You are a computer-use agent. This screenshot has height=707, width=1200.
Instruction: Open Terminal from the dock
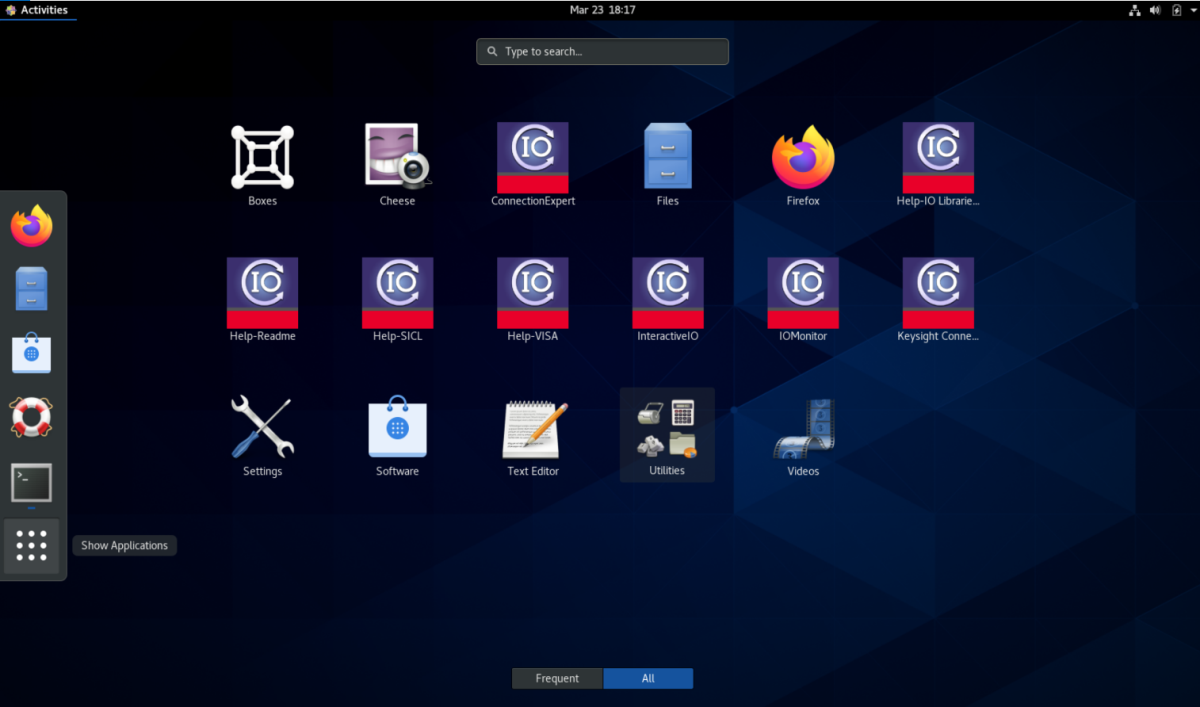pos(32,484)
